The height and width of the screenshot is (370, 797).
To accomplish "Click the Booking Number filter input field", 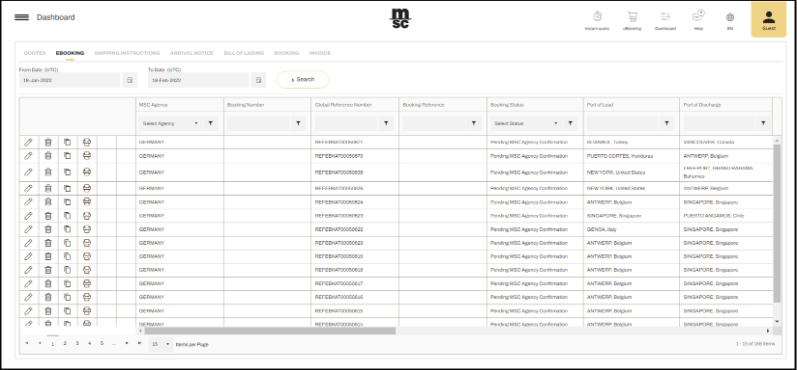I will pyautogui.click(x=258, y=124).
